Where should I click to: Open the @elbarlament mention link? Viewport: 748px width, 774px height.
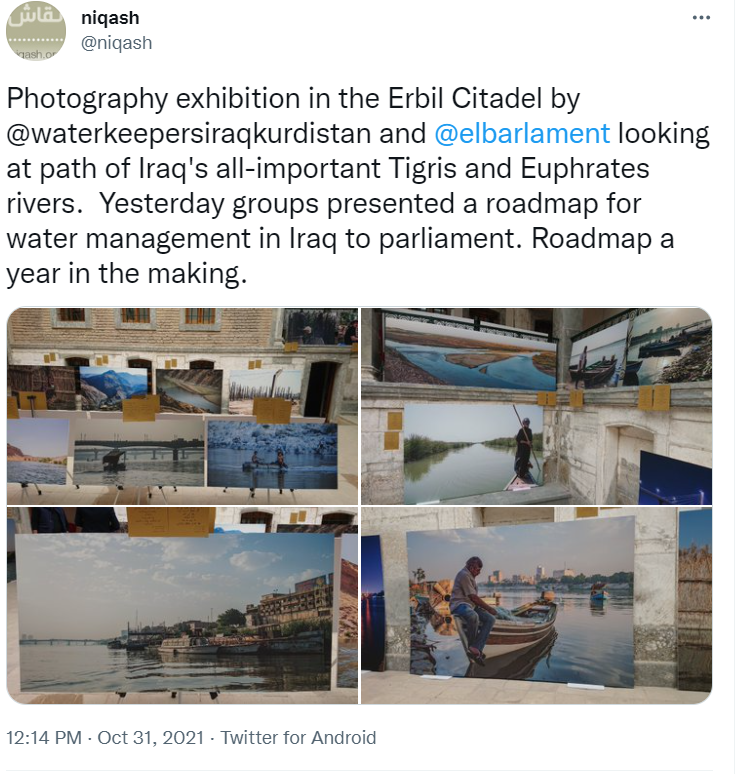[x=523, y=133]
